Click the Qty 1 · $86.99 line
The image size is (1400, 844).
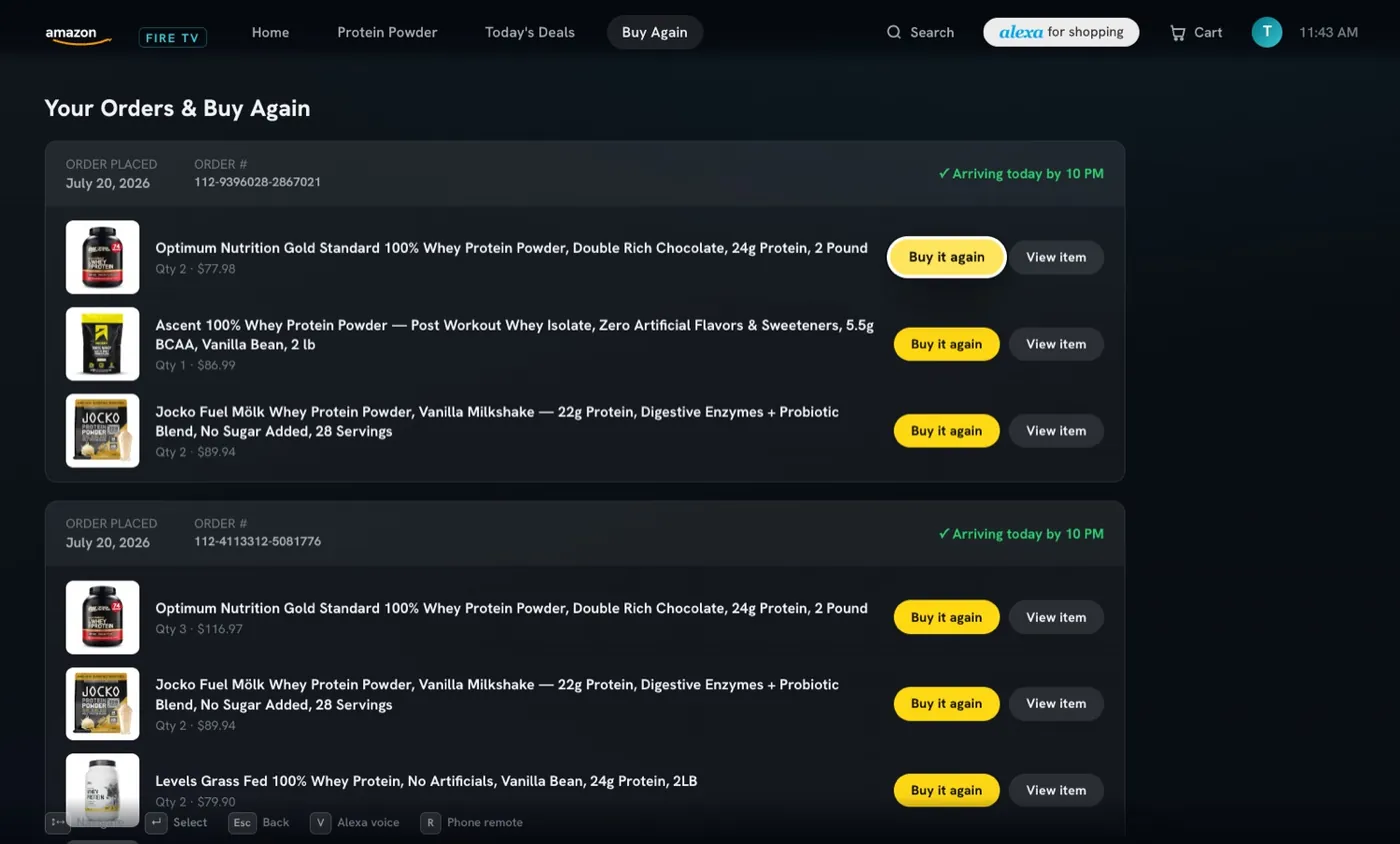(195, 366)
